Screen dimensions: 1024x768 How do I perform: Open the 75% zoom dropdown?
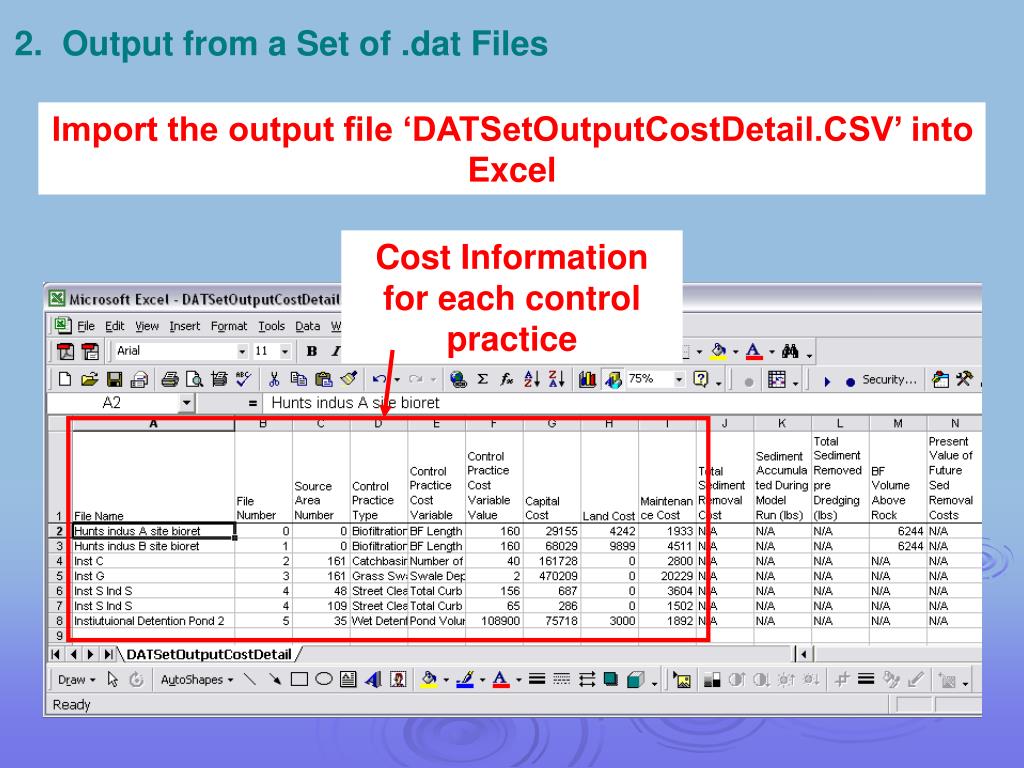click(x=679, y=379)
